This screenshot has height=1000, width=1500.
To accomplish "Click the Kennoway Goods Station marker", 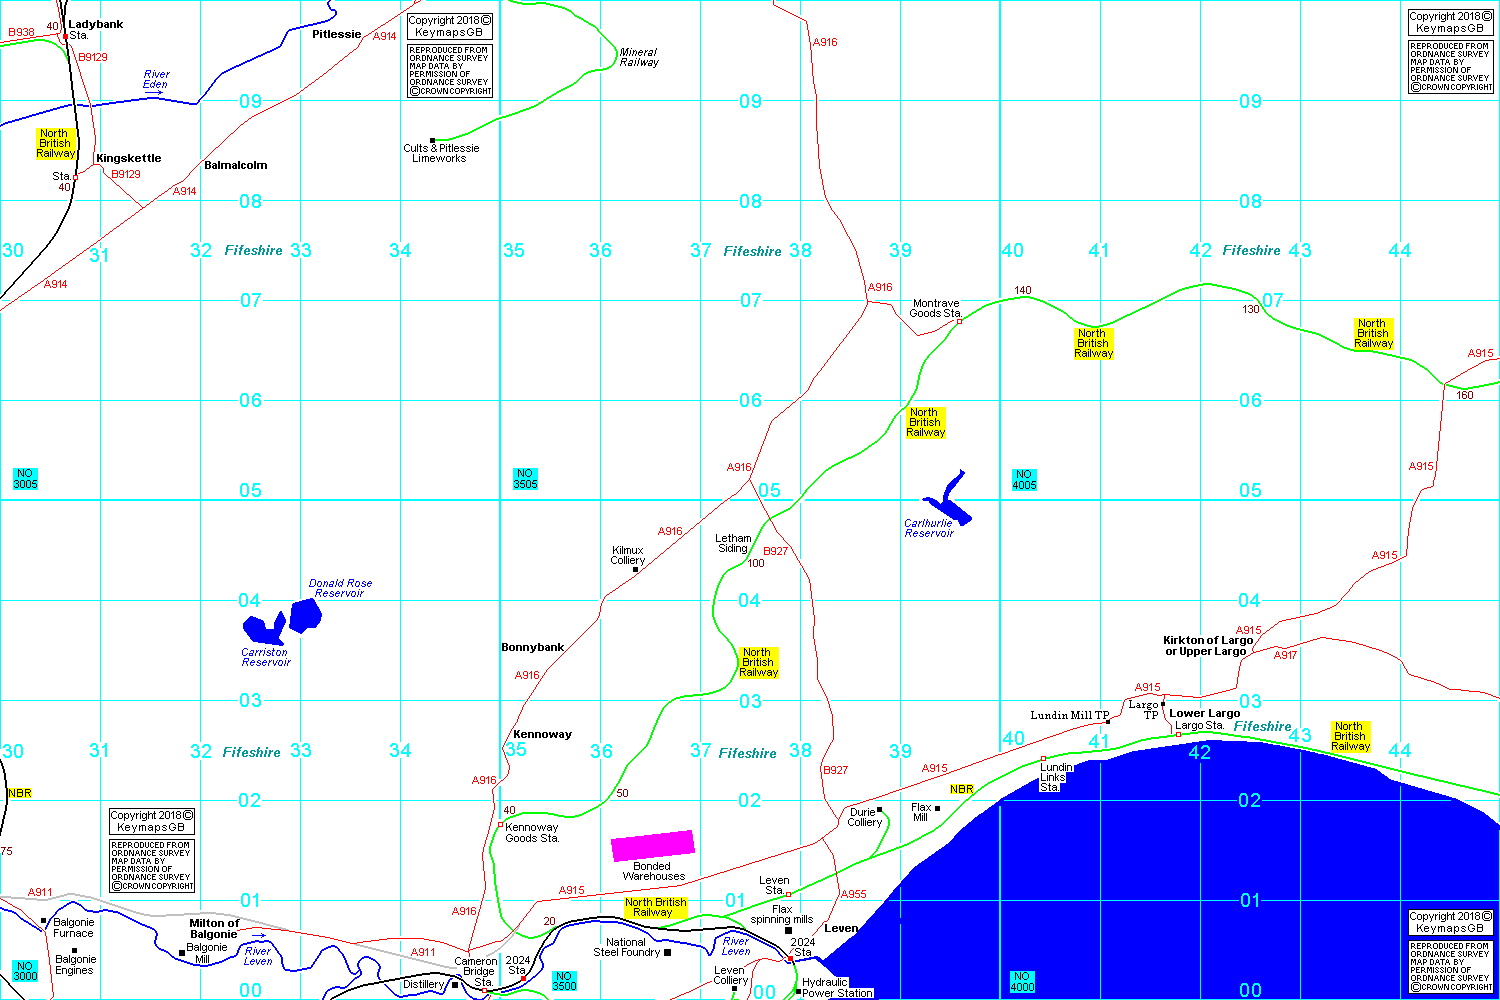I will (x=500, y=824).
